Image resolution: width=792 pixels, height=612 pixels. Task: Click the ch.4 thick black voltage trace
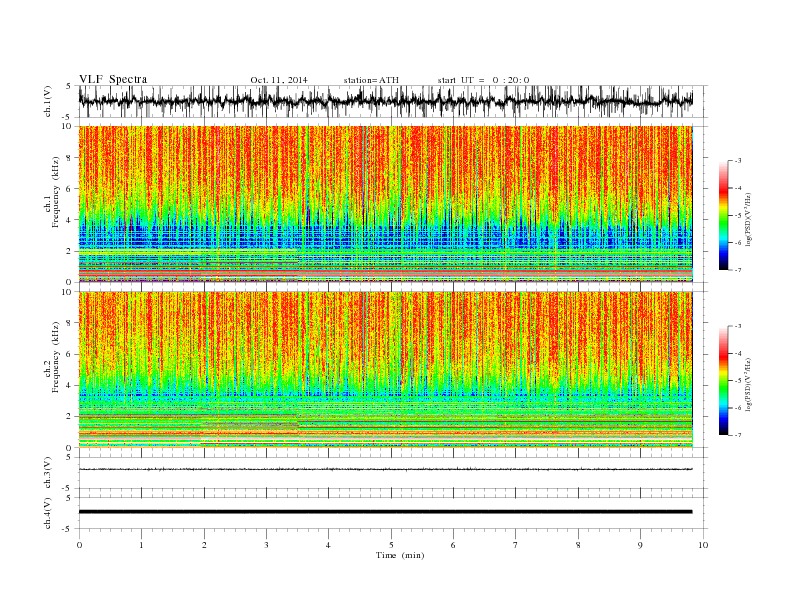(386, 512)
